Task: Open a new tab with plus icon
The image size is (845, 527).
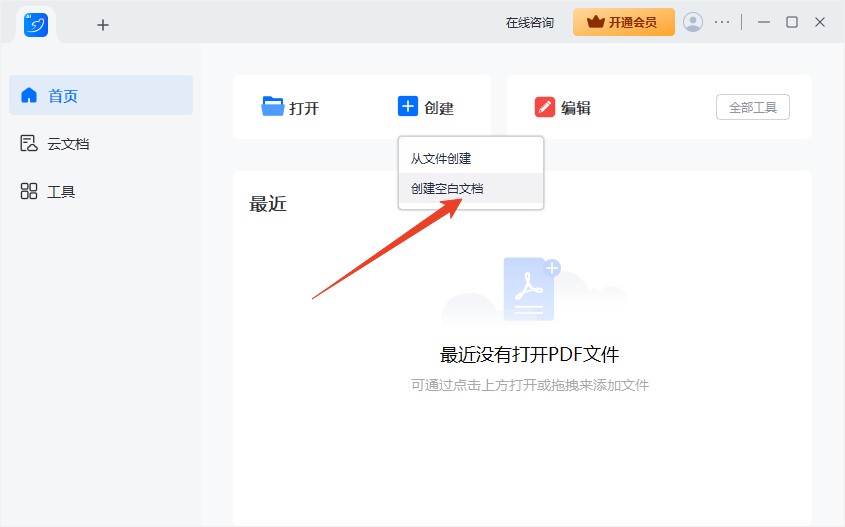Action: pyautogui.click(x=102, y=25)
